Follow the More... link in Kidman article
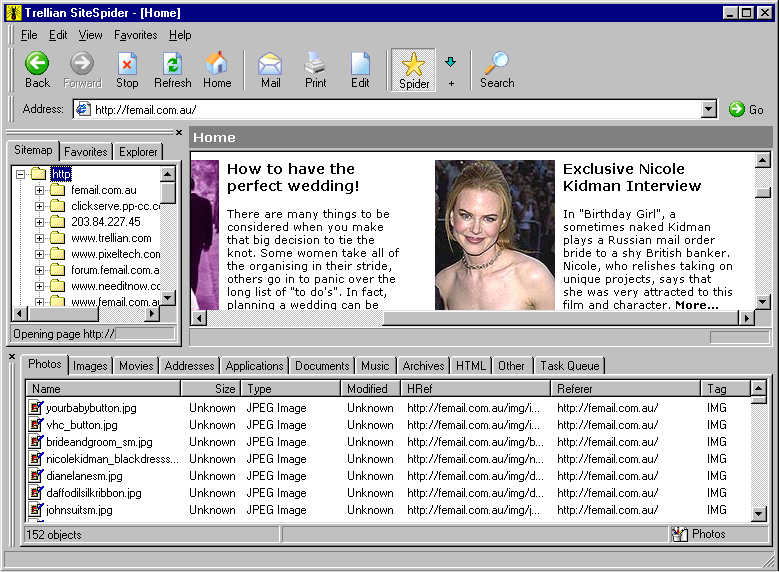Viewport: 779px width, 572px height. coord(697,305)
